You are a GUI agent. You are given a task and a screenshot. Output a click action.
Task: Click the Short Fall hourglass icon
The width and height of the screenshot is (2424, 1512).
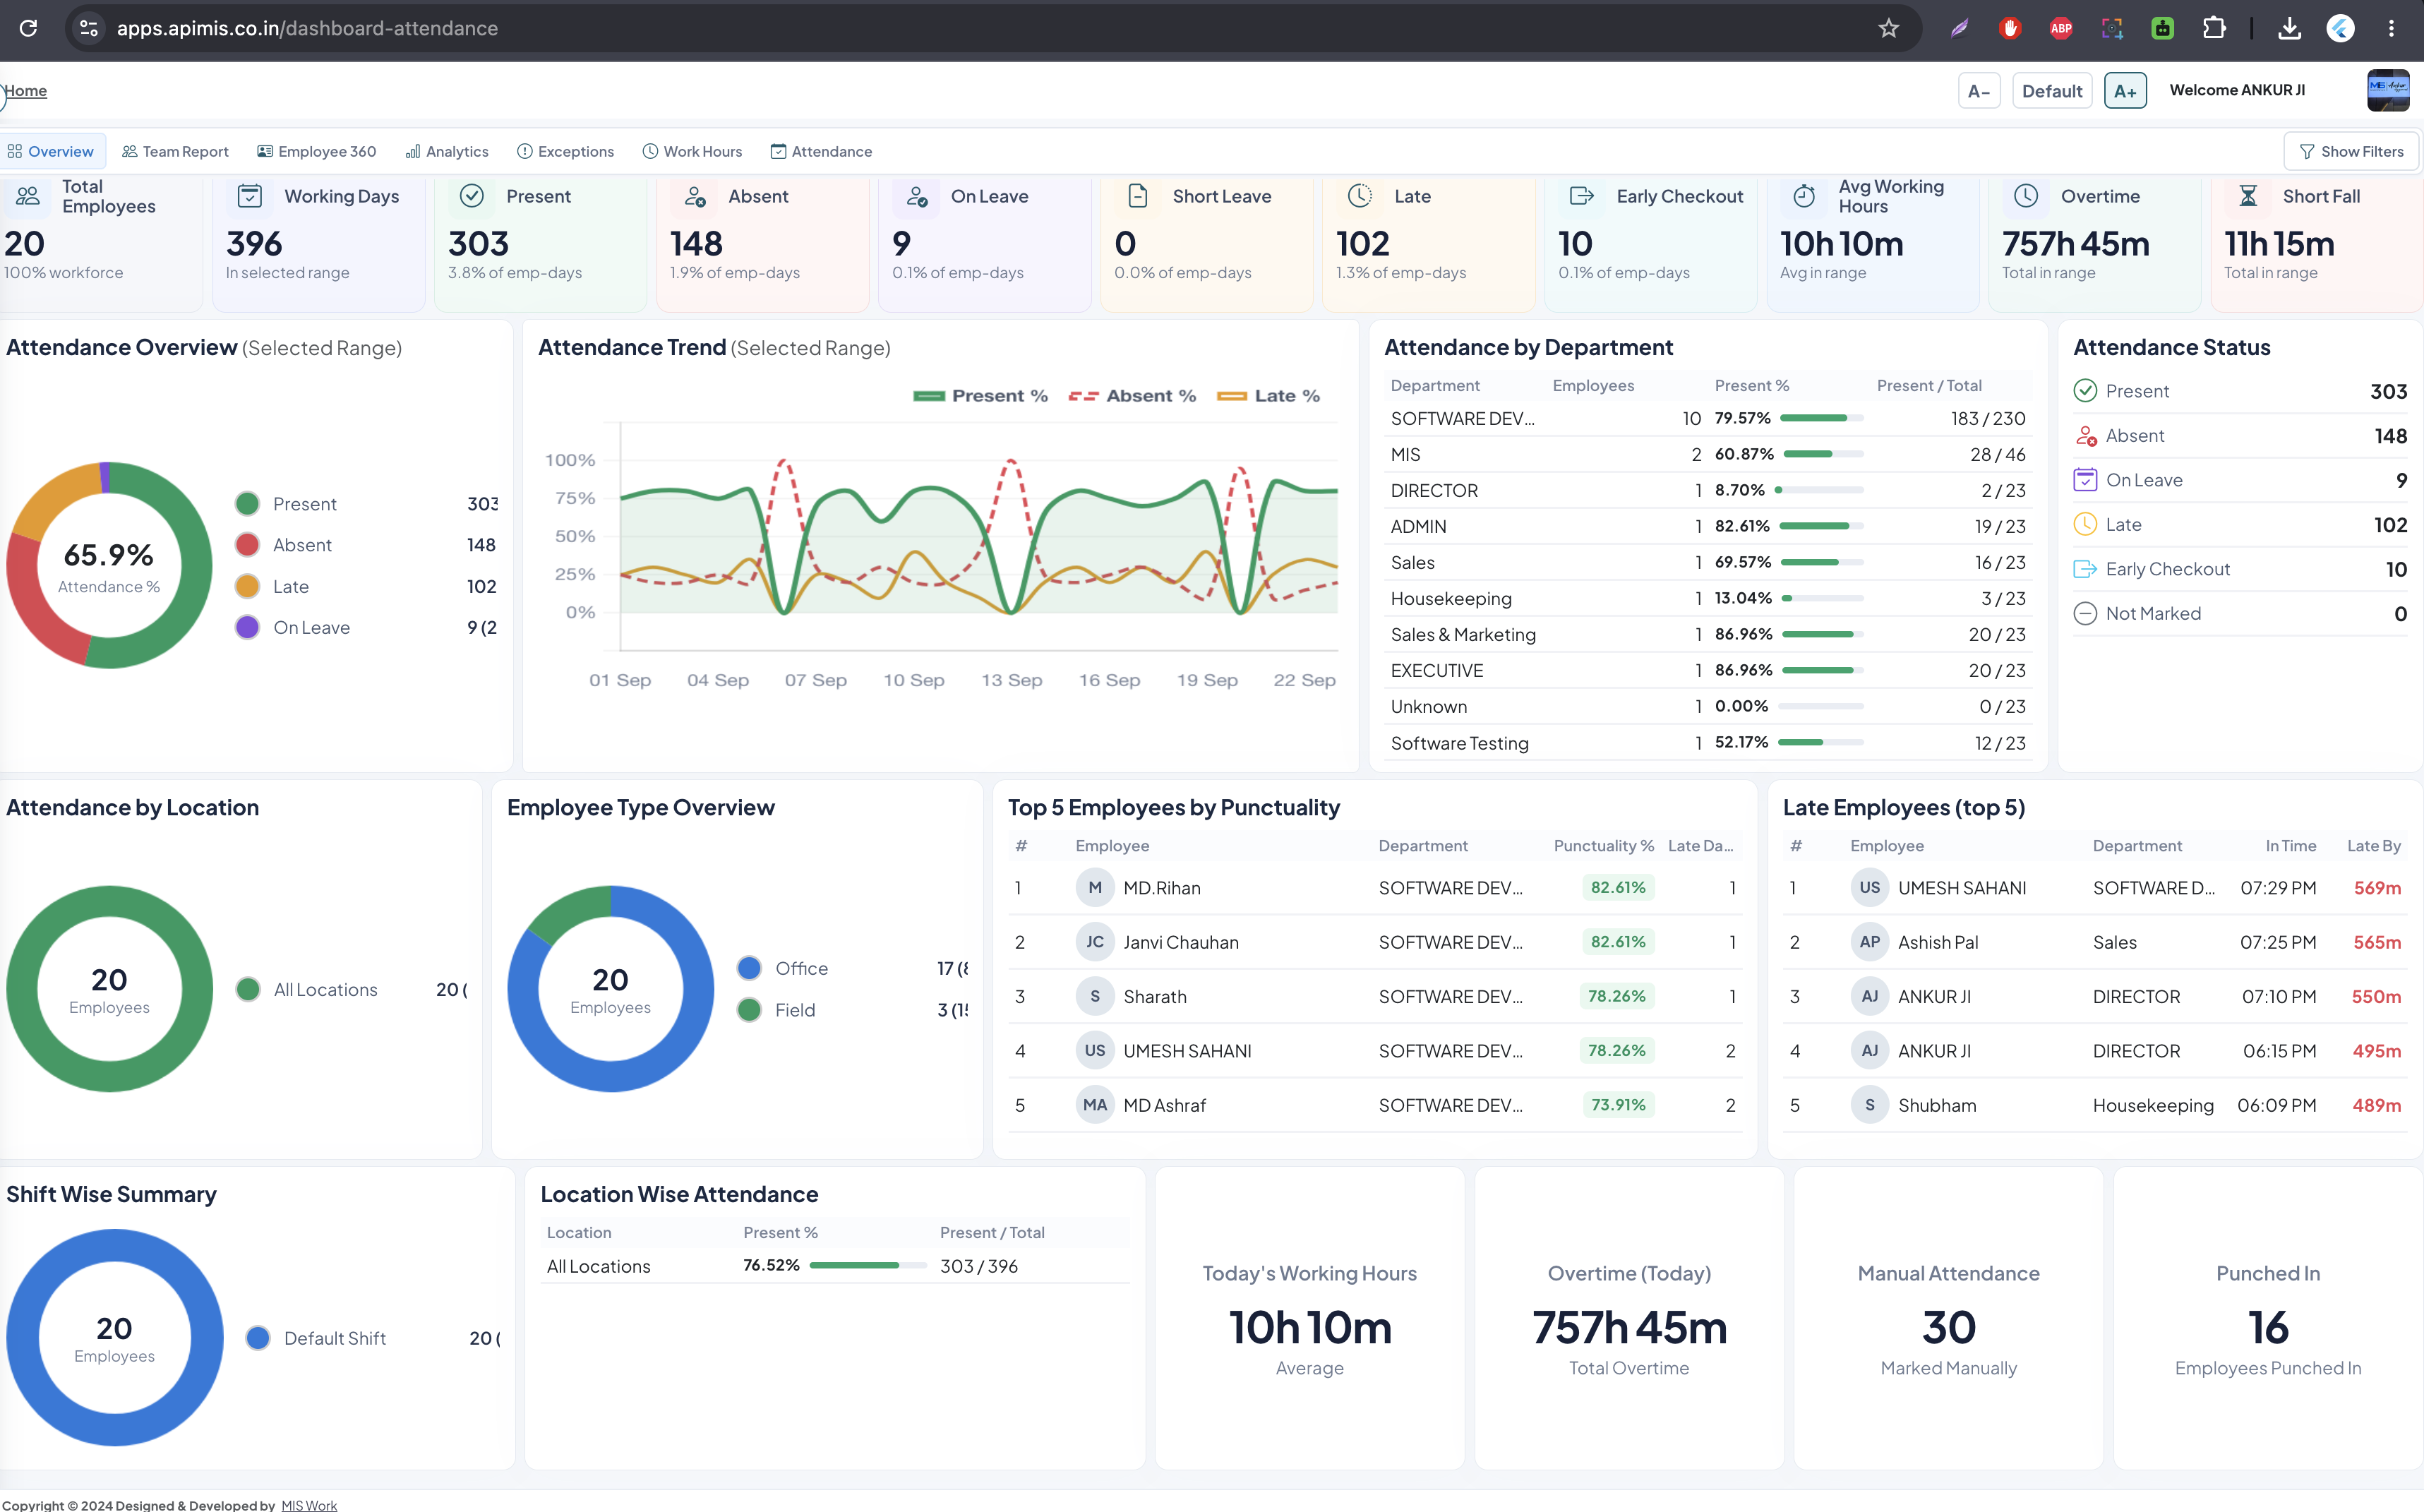[x=2248, y=196]
